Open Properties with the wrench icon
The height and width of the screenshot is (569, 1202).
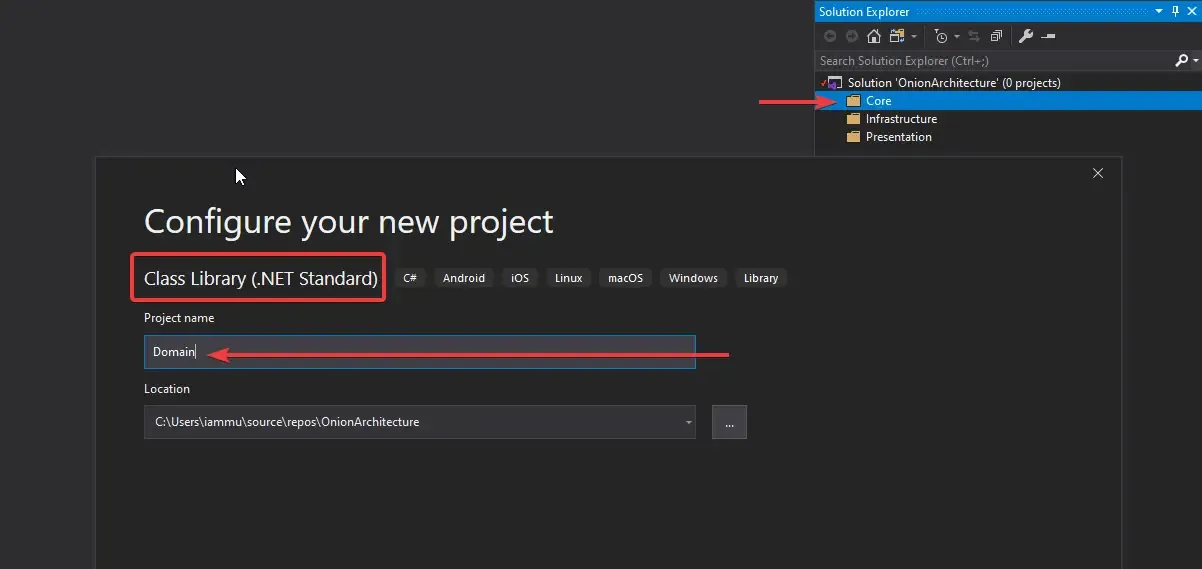click(x=1026, y=36)
